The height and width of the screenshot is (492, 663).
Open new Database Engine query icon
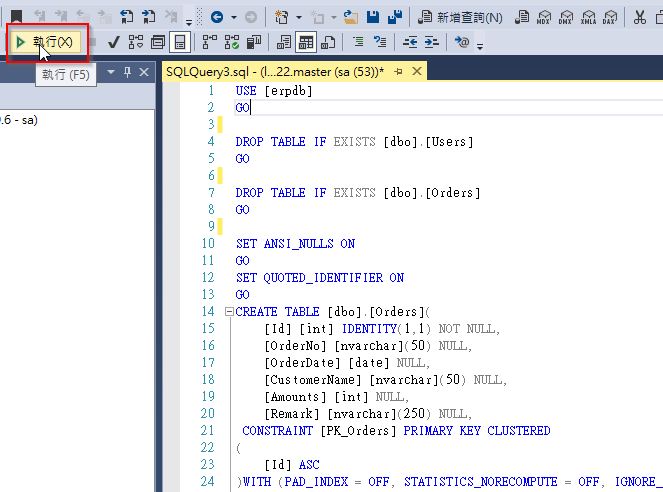click(x=522, y=17)
